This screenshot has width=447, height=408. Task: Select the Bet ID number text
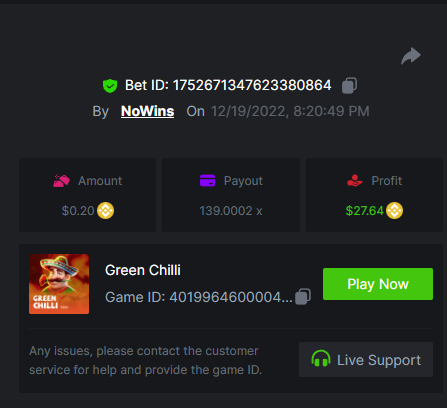click(x=252, y=85)
